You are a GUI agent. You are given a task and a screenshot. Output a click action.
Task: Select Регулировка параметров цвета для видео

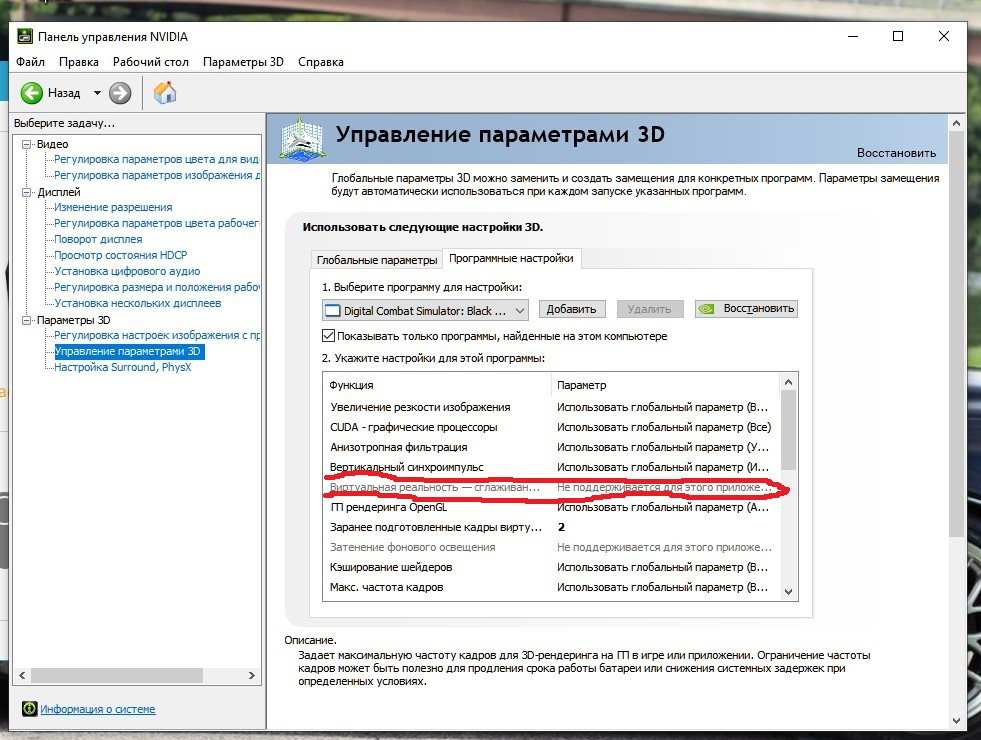(156, 159)
